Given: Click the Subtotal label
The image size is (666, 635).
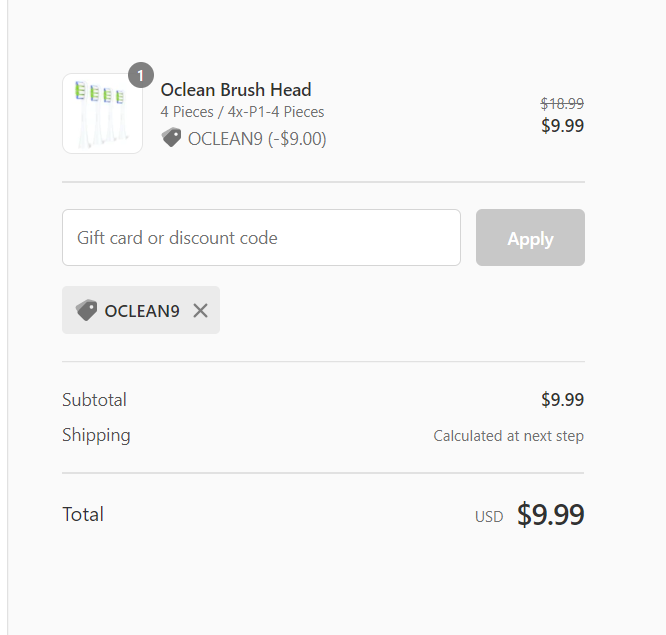Looking at the screenshot, I should [x=94, y=400].
